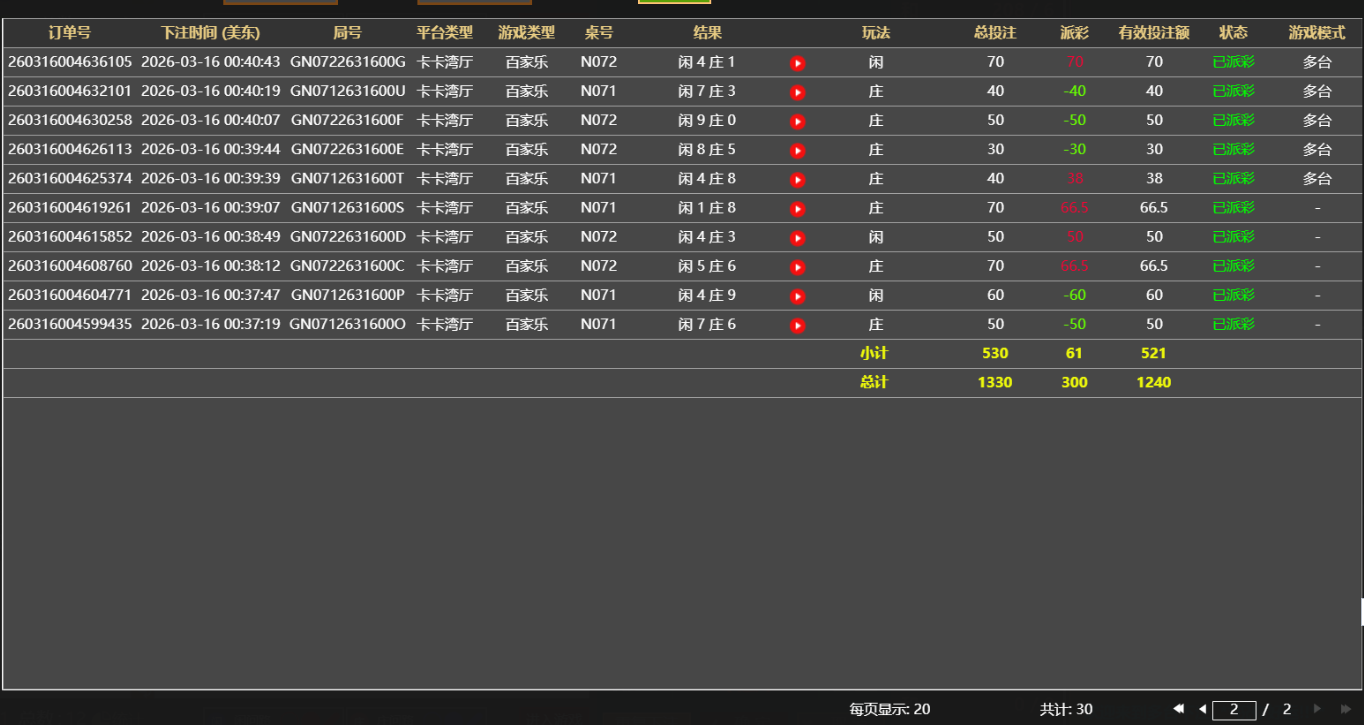Image resolution: width=1364 pixels, height=725 pixels.
Task: Jump to the first page with double-arrow icon
Action: point(1178,708)
